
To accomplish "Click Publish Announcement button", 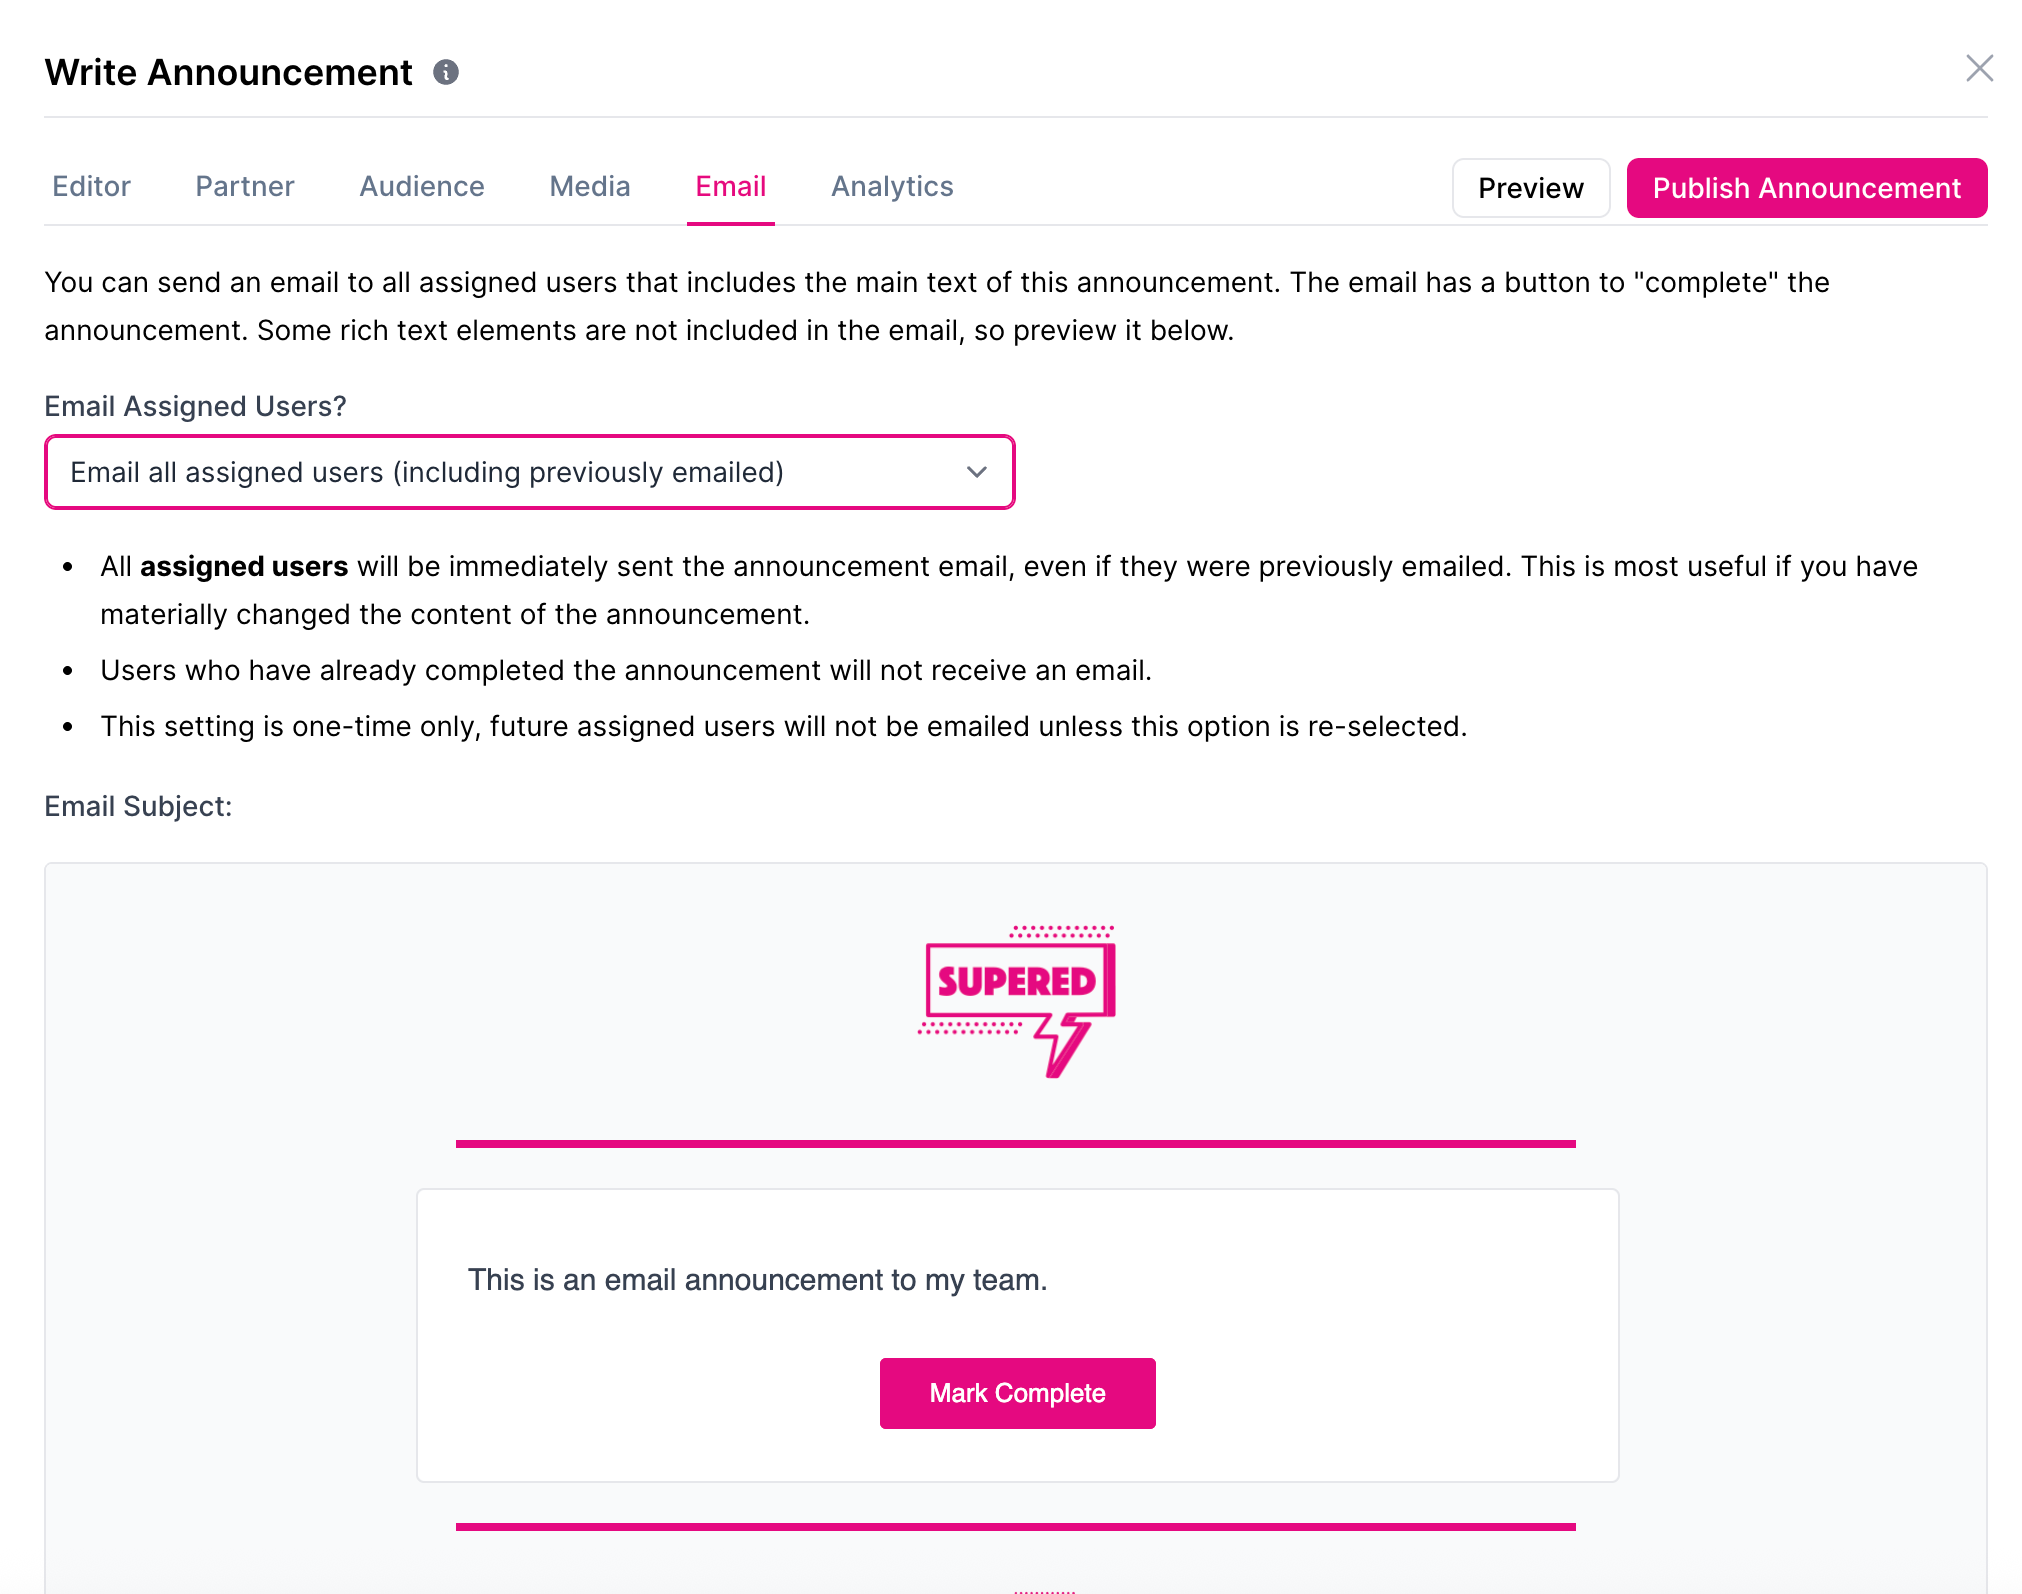I will 1807,188.
